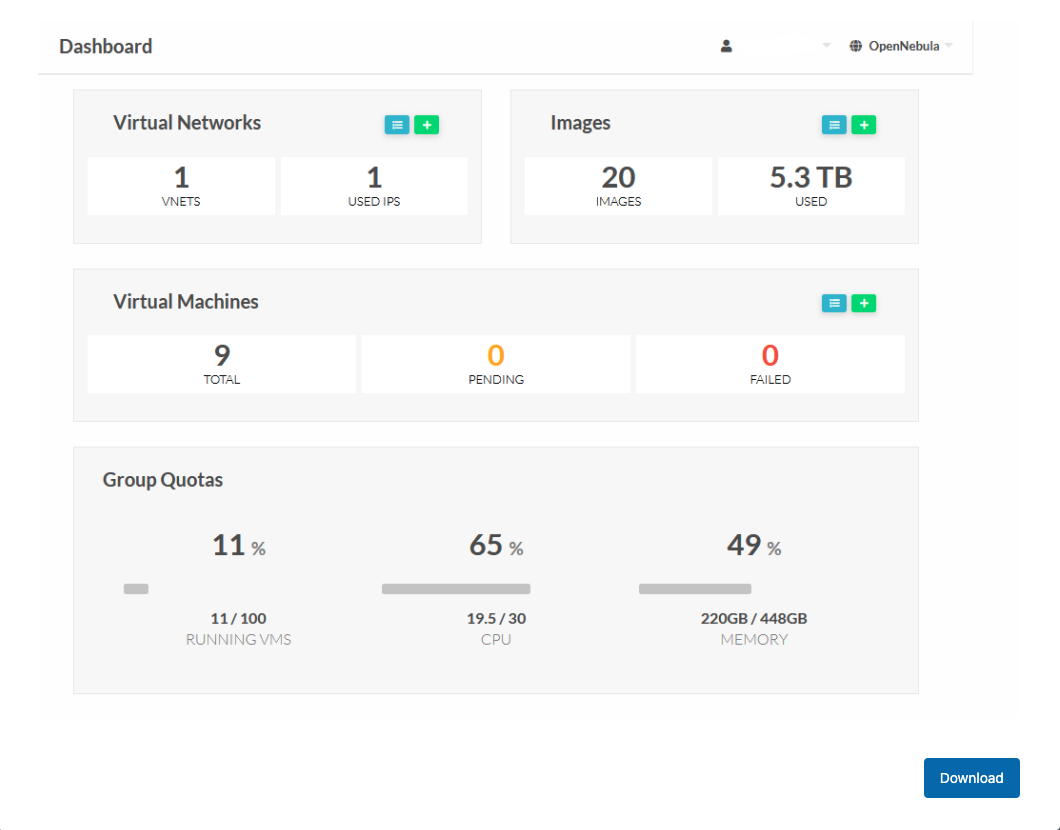Select the PENDING counter showing 0
Viewport: 1060px width, 830px height.
tap(495, 363)
